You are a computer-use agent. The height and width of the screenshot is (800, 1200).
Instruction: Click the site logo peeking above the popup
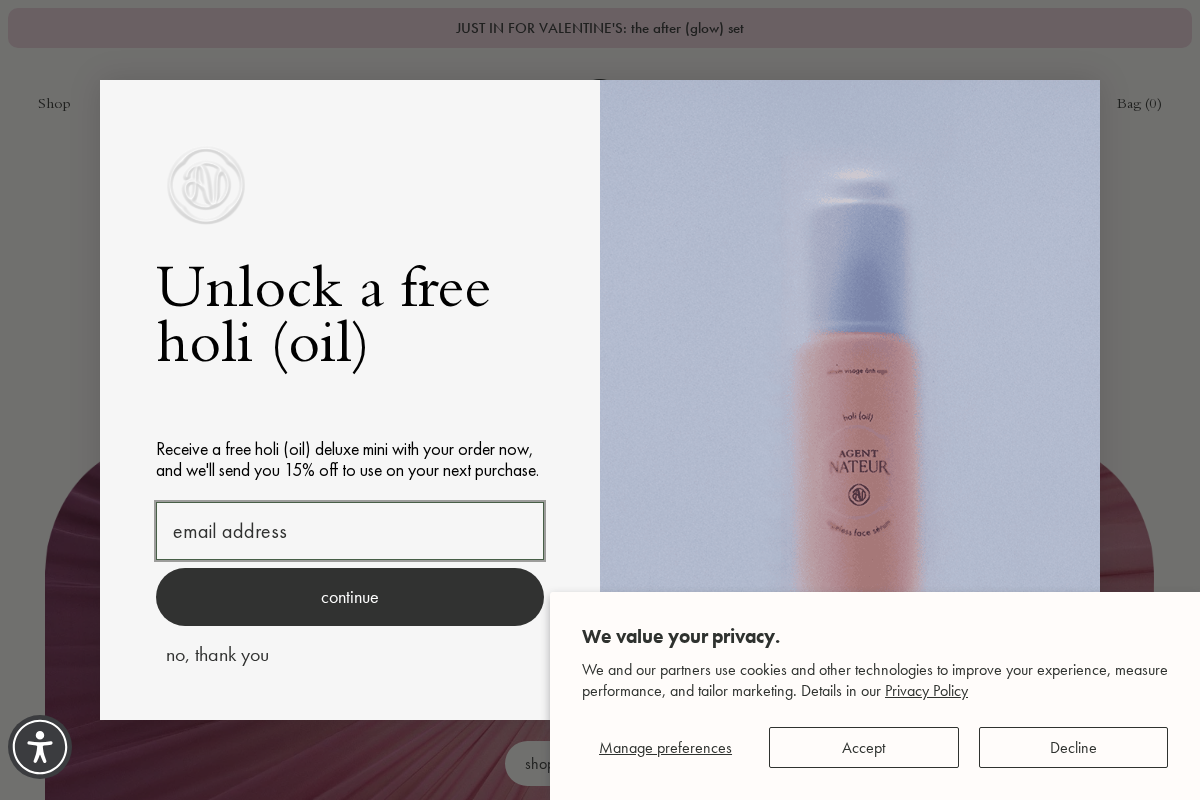coord(600,78)
